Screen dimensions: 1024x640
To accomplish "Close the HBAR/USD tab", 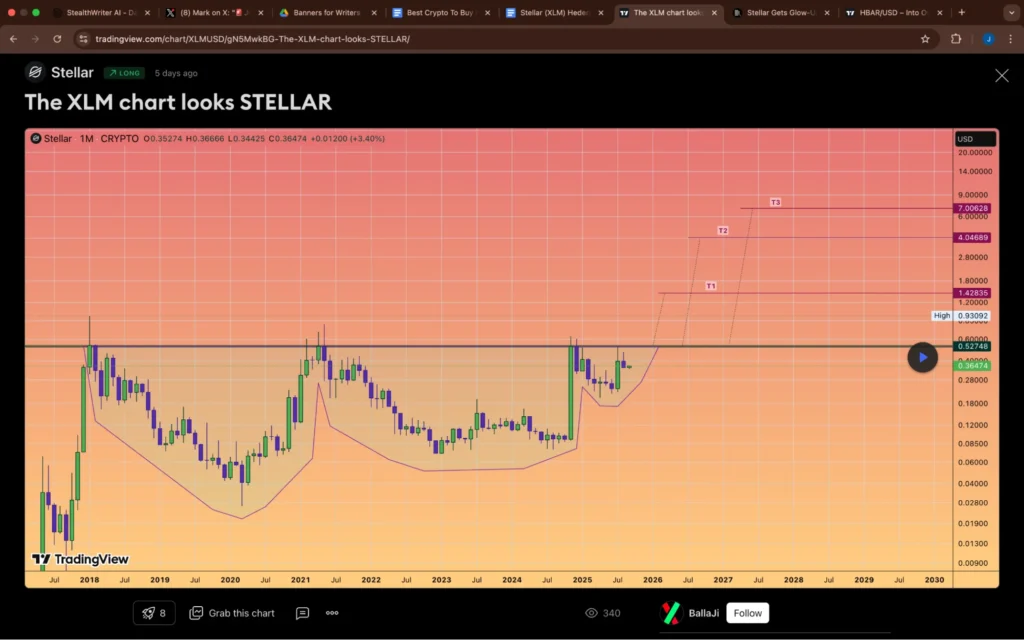I will point(940,12).
